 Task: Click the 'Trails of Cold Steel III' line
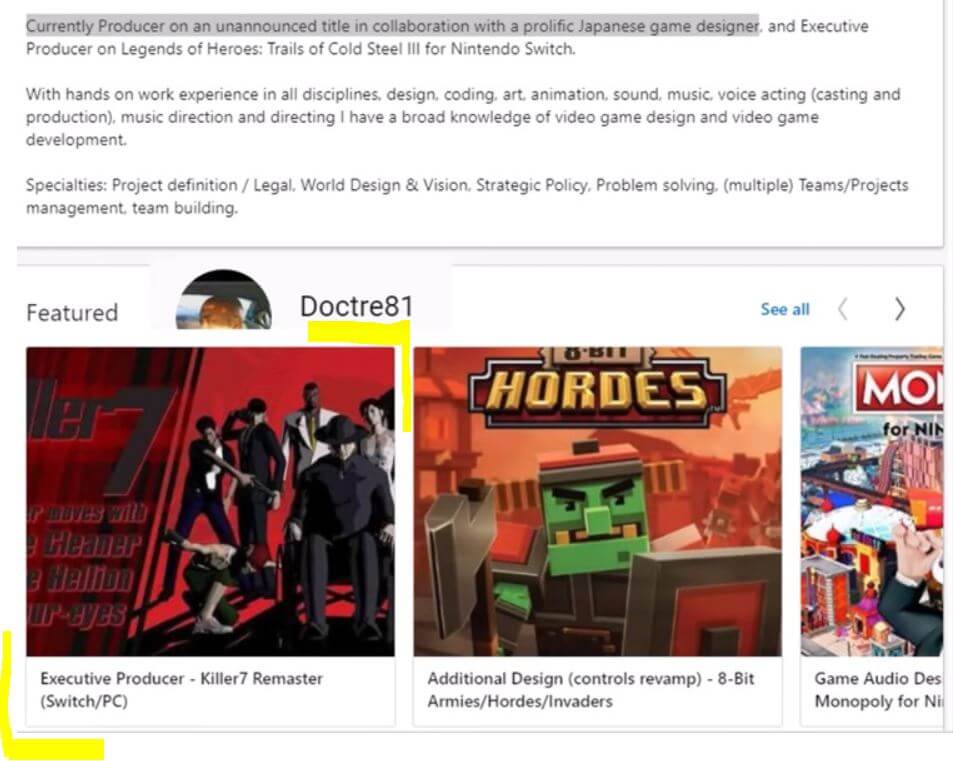pos(300,49)
